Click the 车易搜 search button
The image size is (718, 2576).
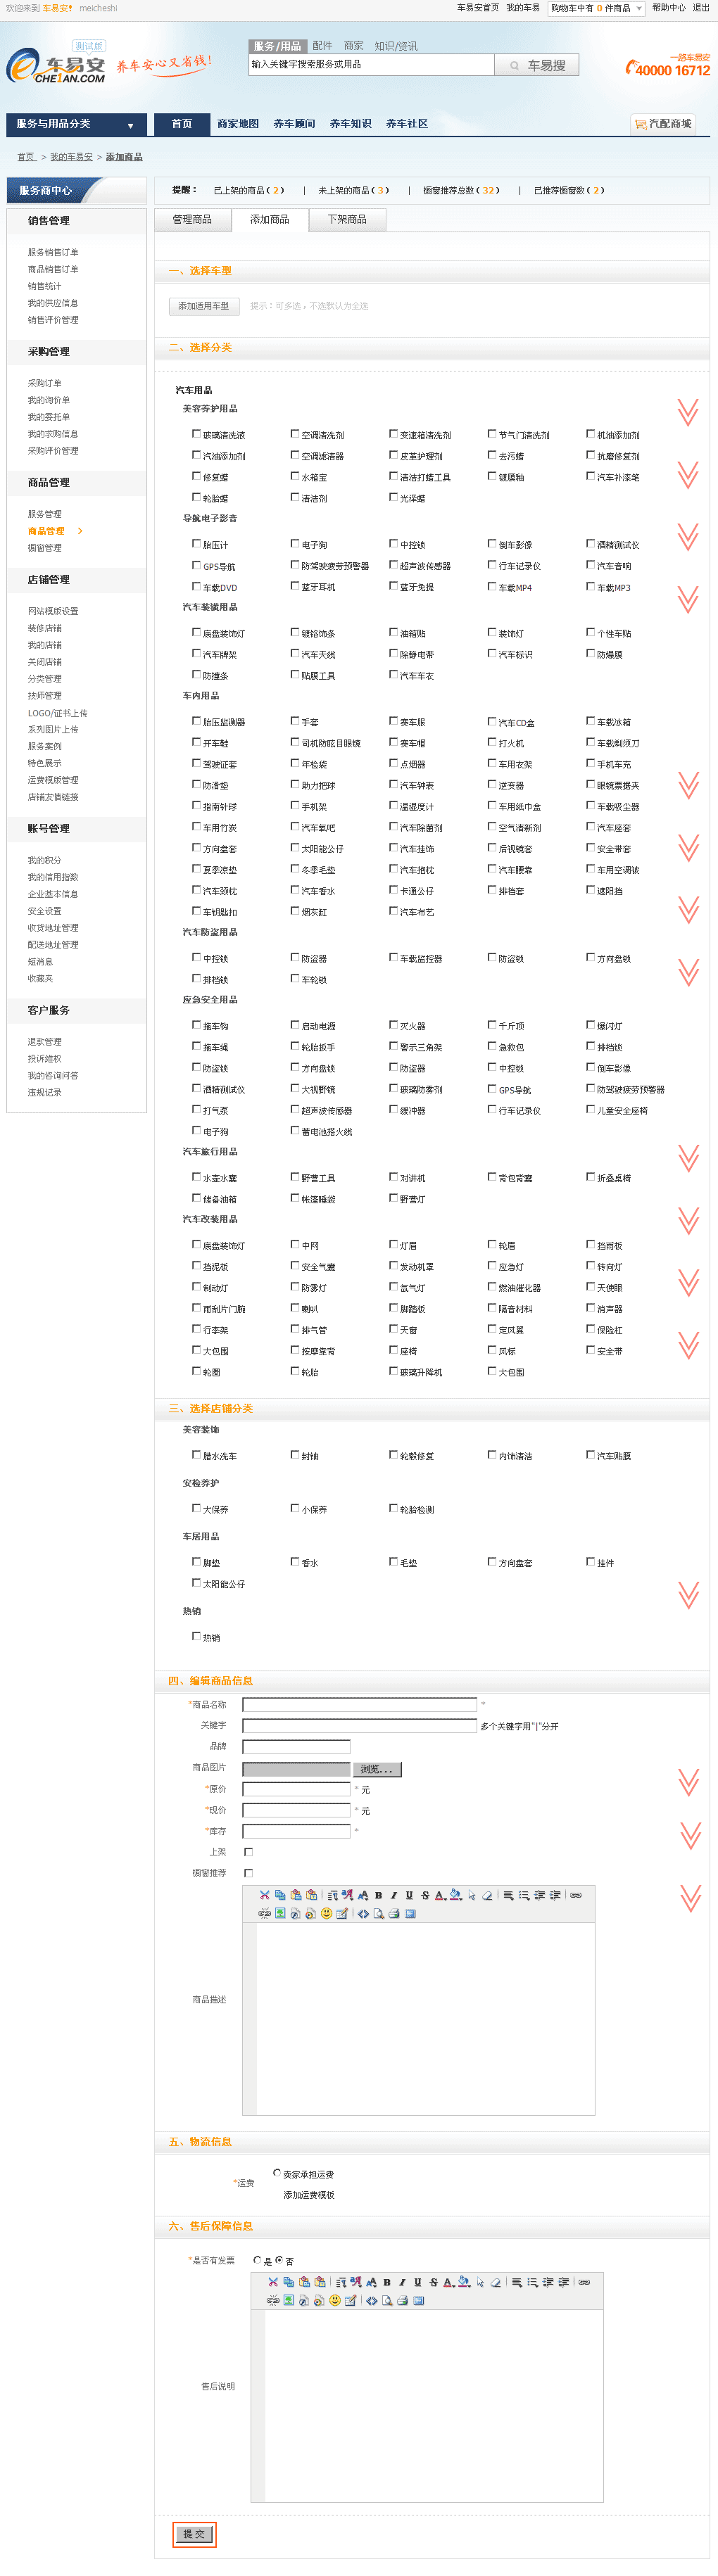[x=537, y=65]
